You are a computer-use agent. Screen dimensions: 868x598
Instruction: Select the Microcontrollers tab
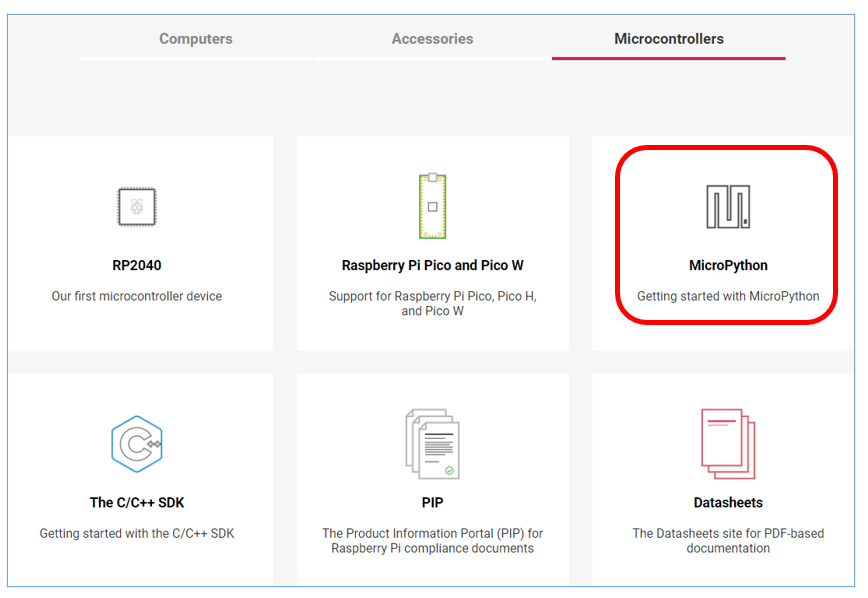click(x=669, y=39)
